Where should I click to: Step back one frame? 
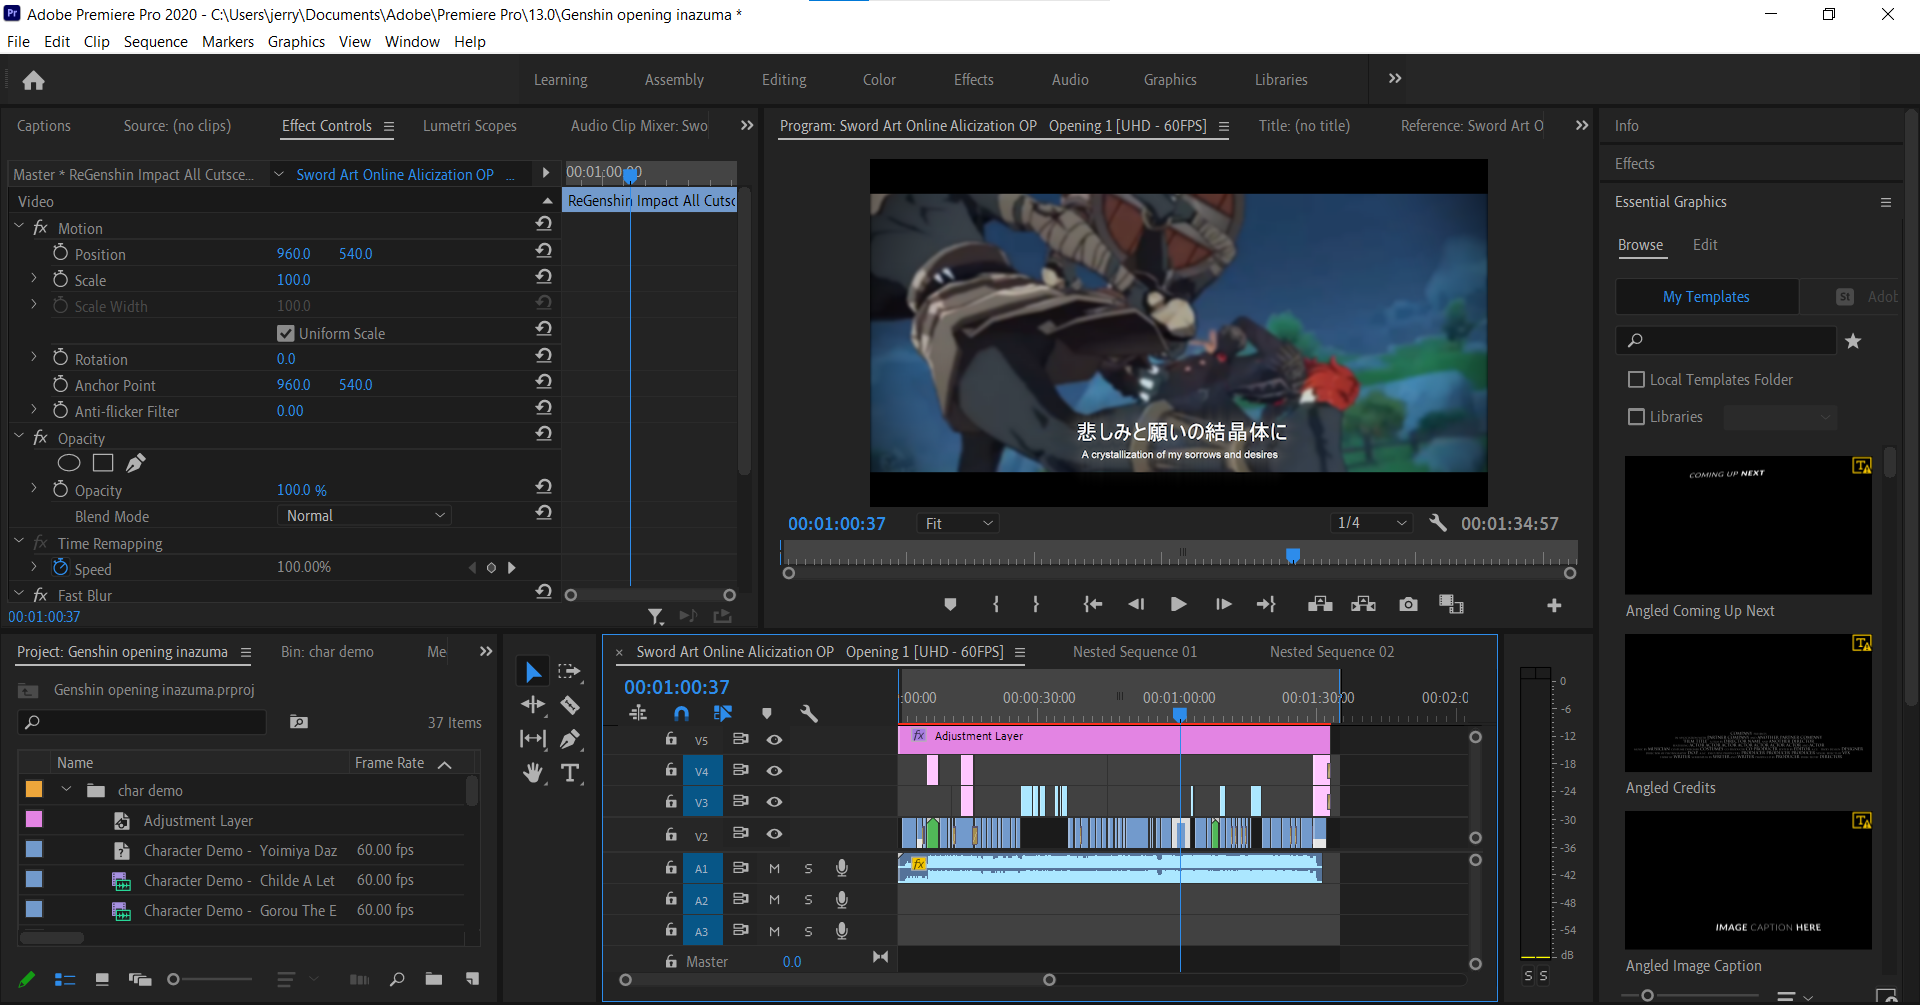click(x=1136, y=604)
